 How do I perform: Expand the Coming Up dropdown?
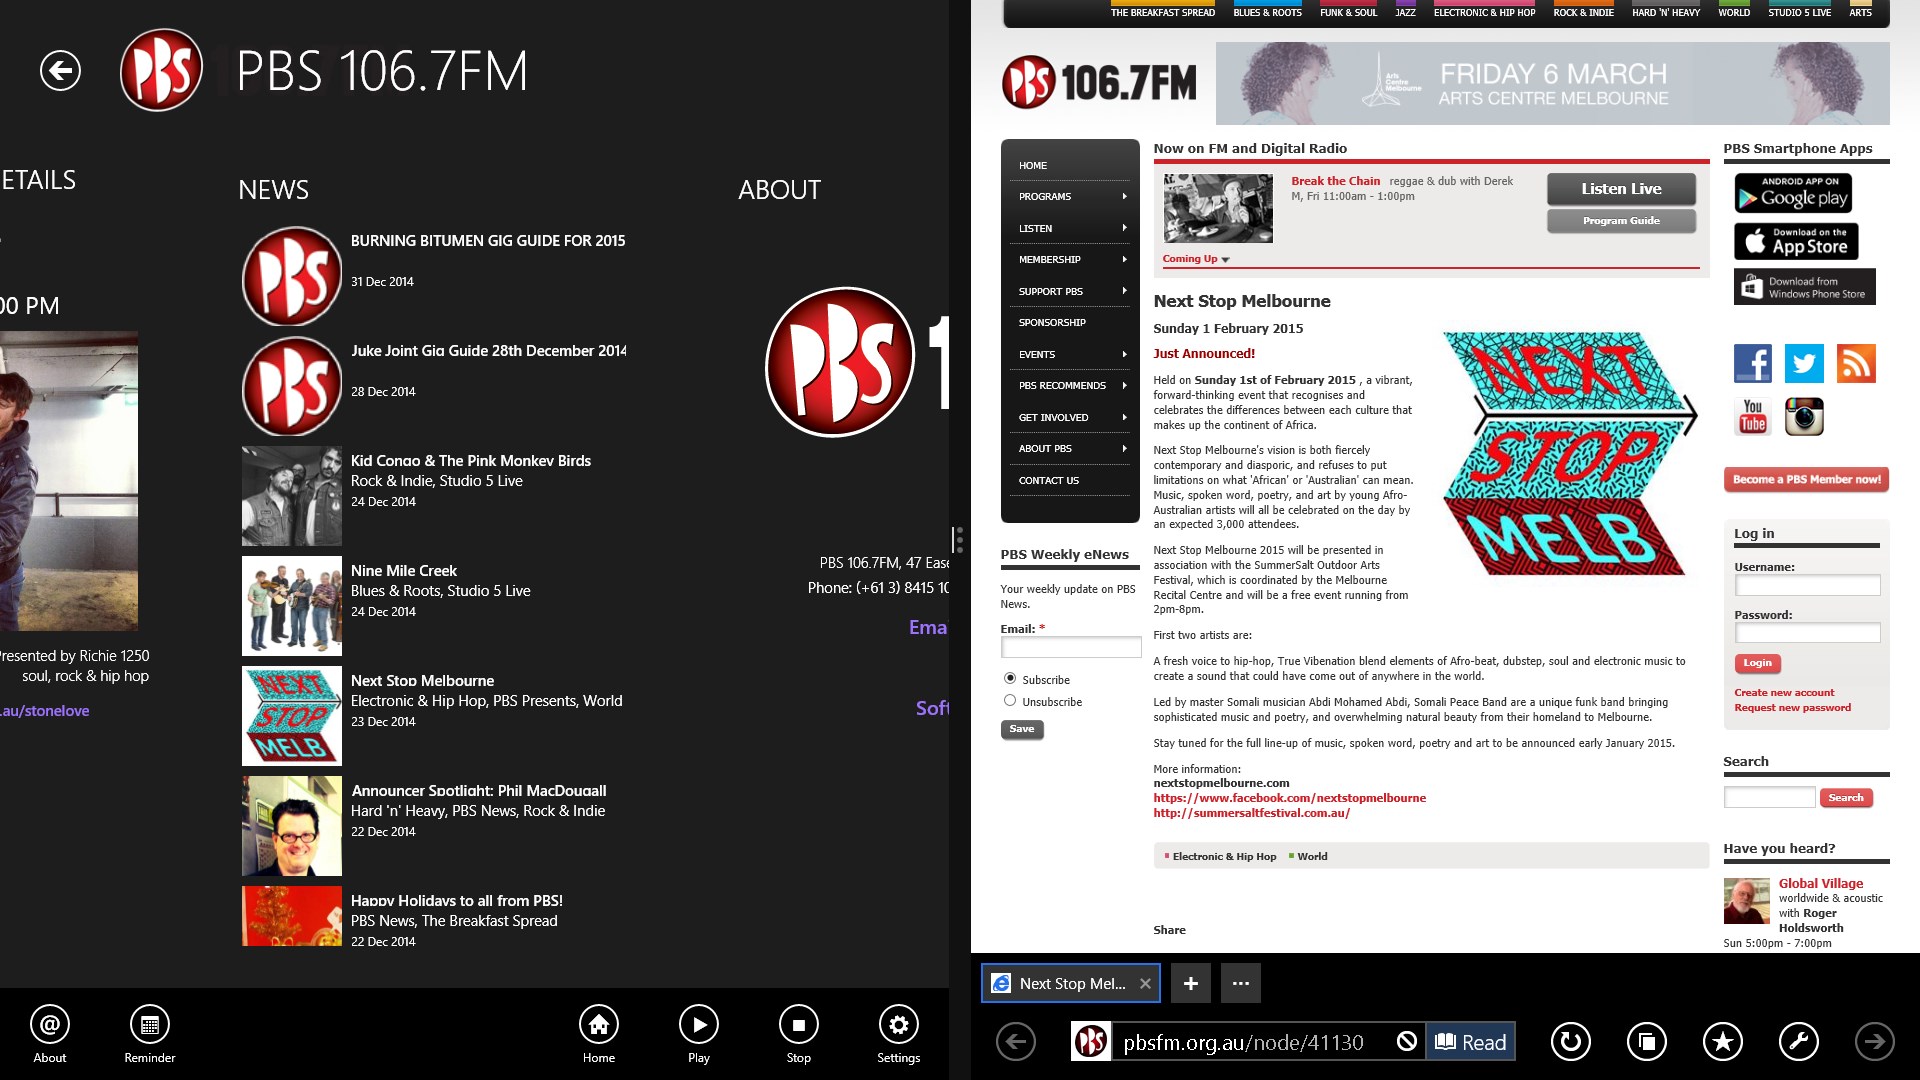(x=1196, y=259)
